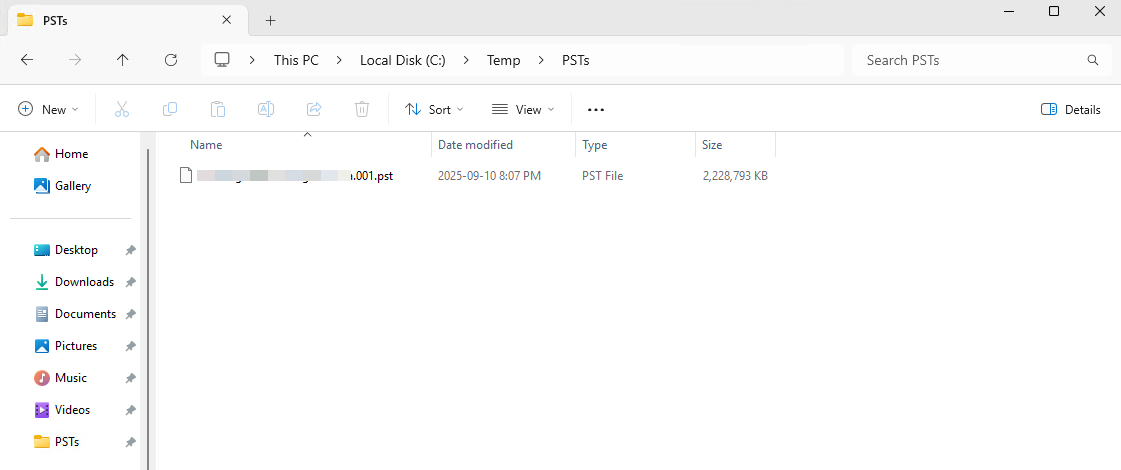Click the Search PSTs field
1121x470 pixels.
click(970, 60)
